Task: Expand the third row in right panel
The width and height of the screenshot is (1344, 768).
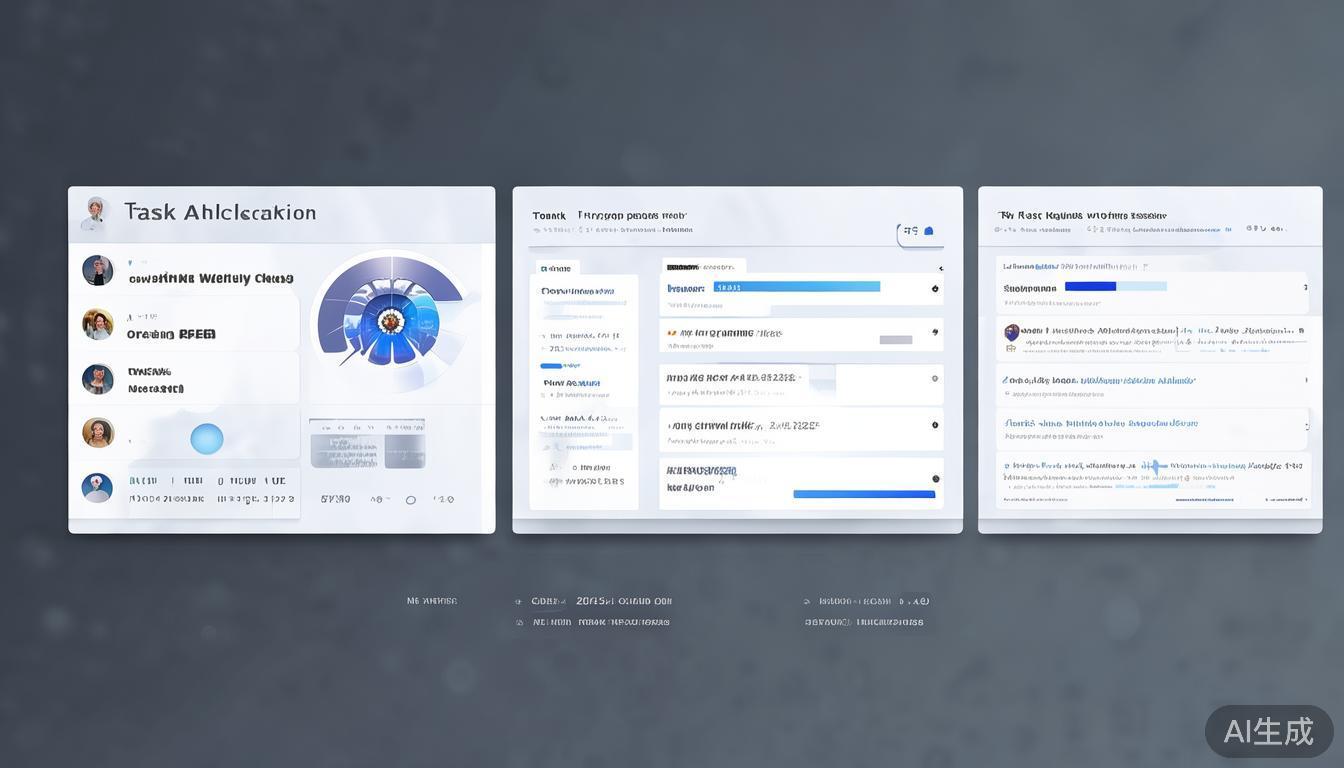Action: [x=1305, y=380]
